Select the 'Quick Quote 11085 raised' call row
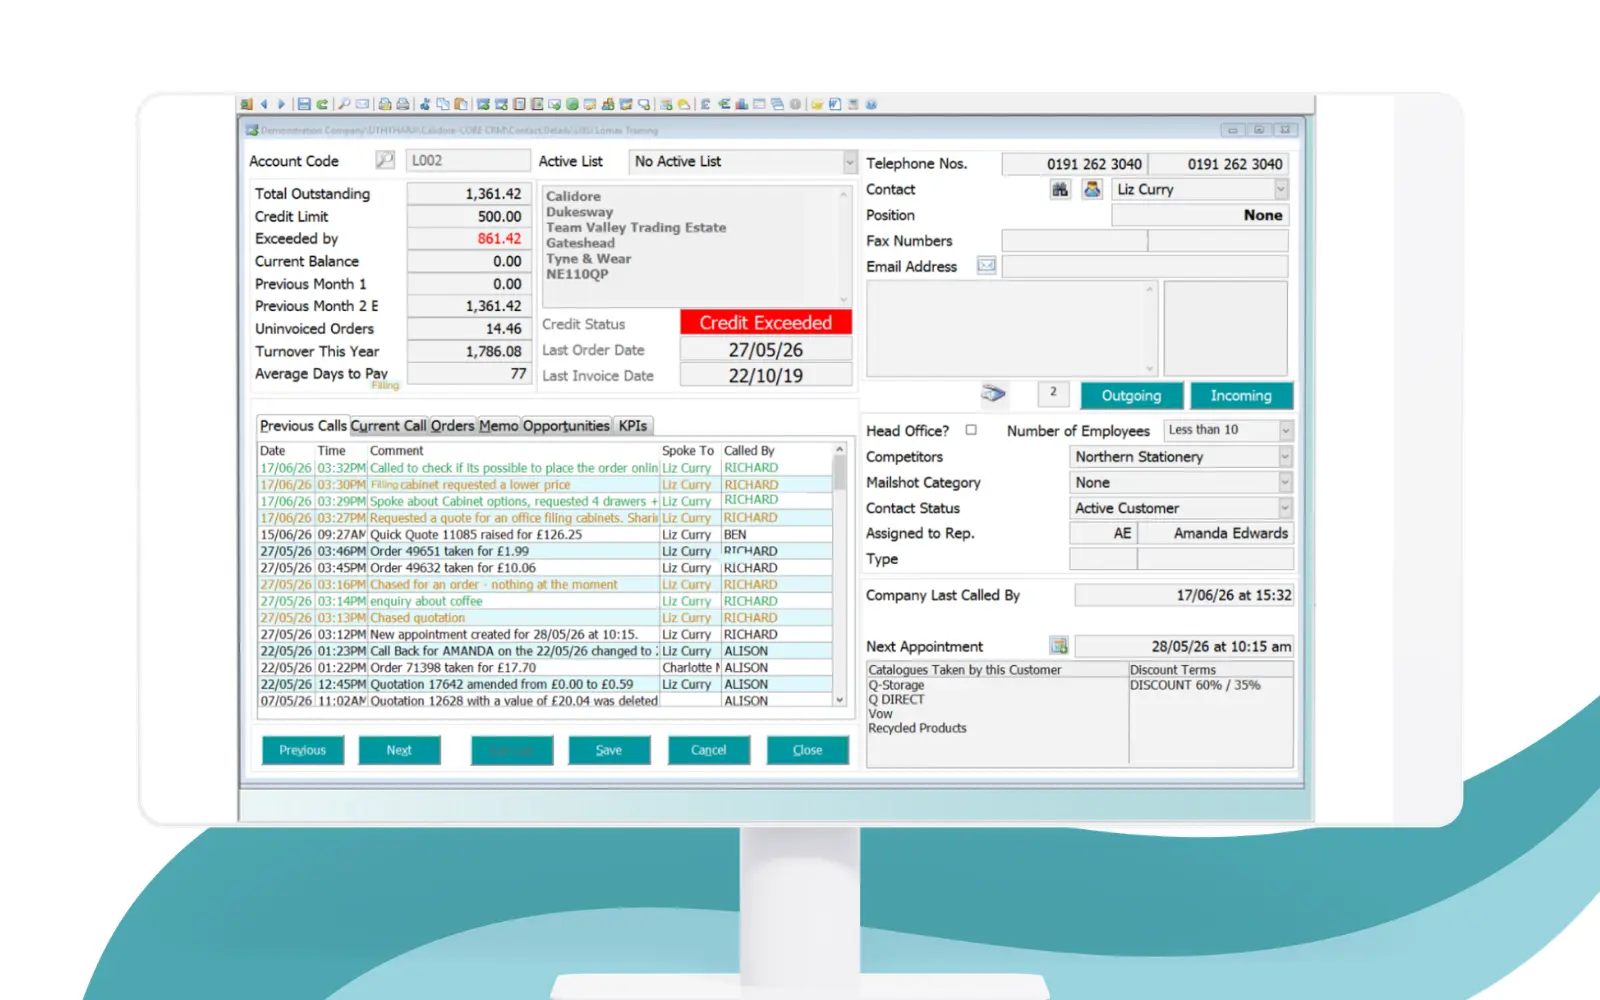The image size is (1600, 1000). [x=545, y=535]
